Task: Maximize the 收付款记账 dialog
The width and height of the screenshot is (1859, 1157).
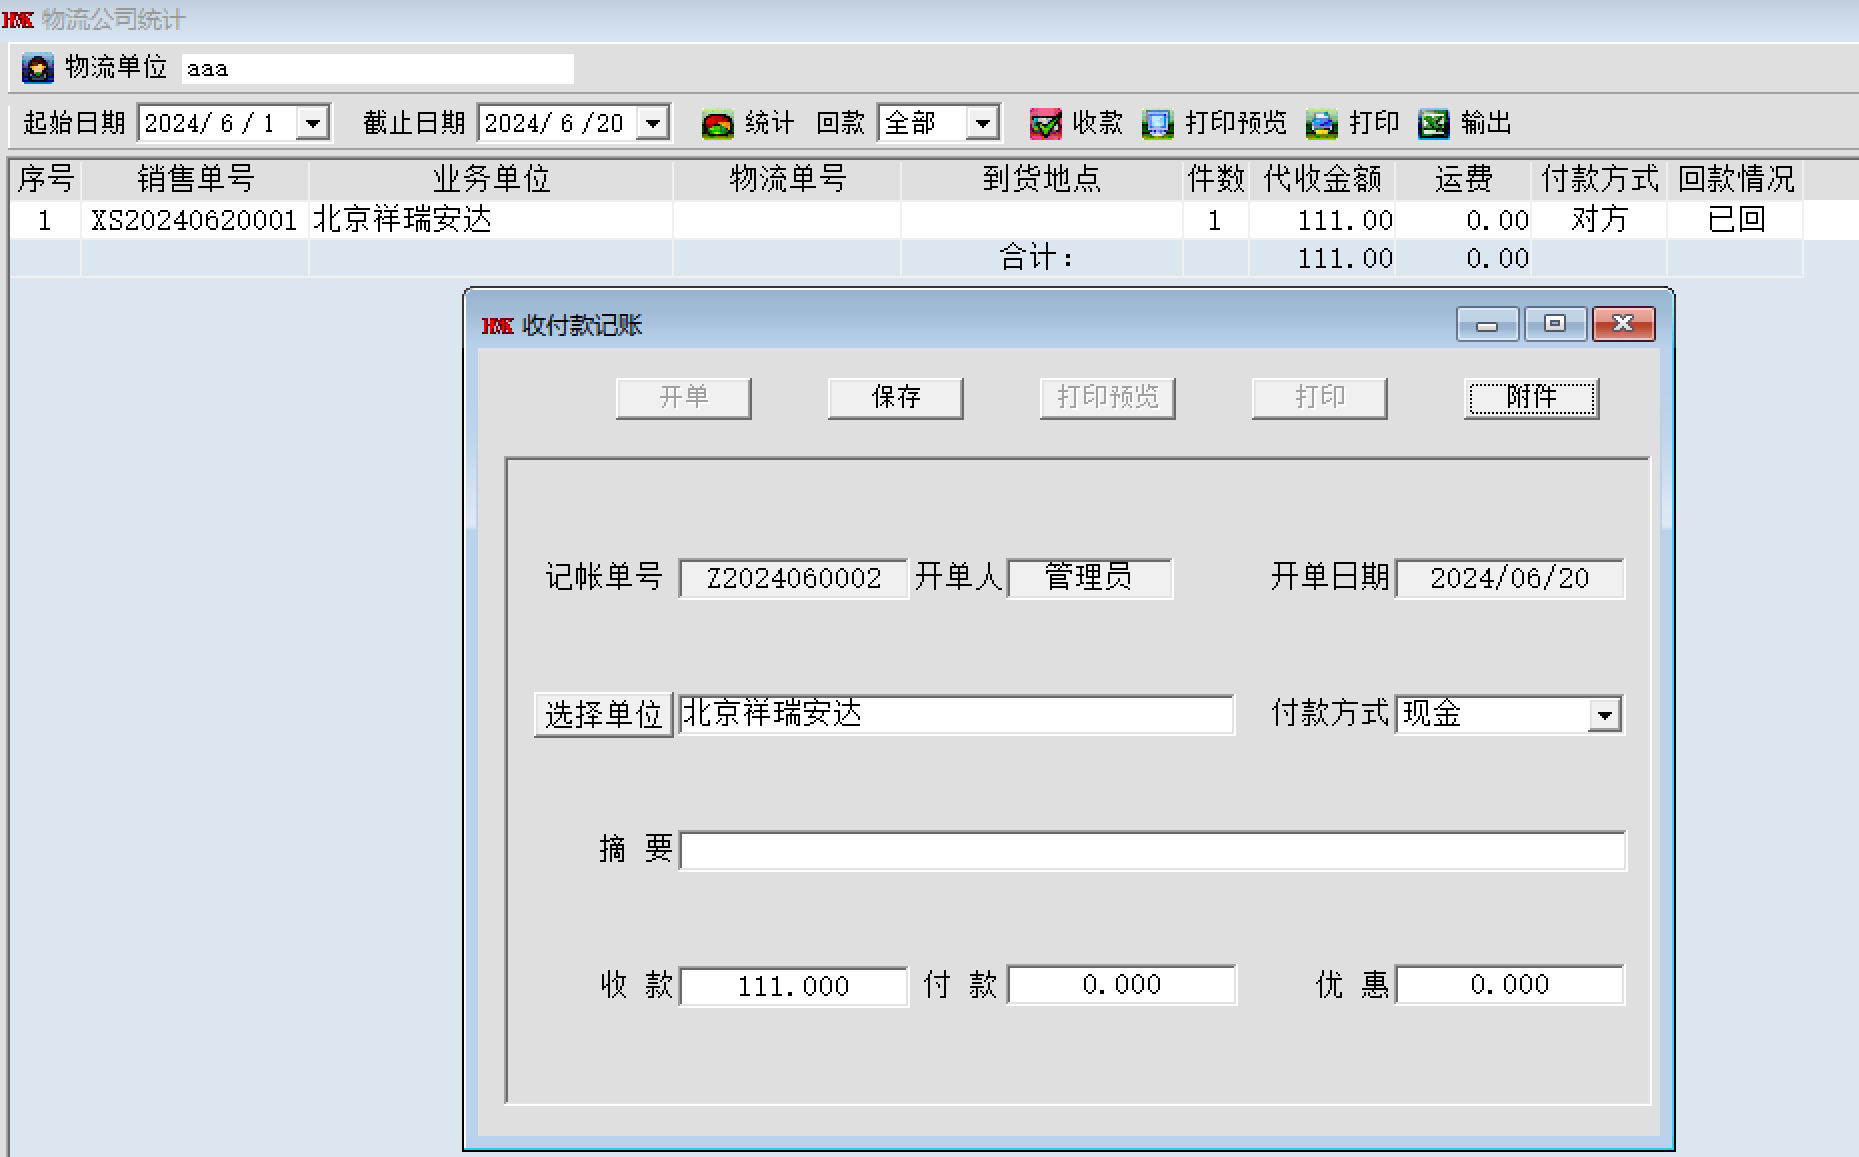Action: 1555,324
